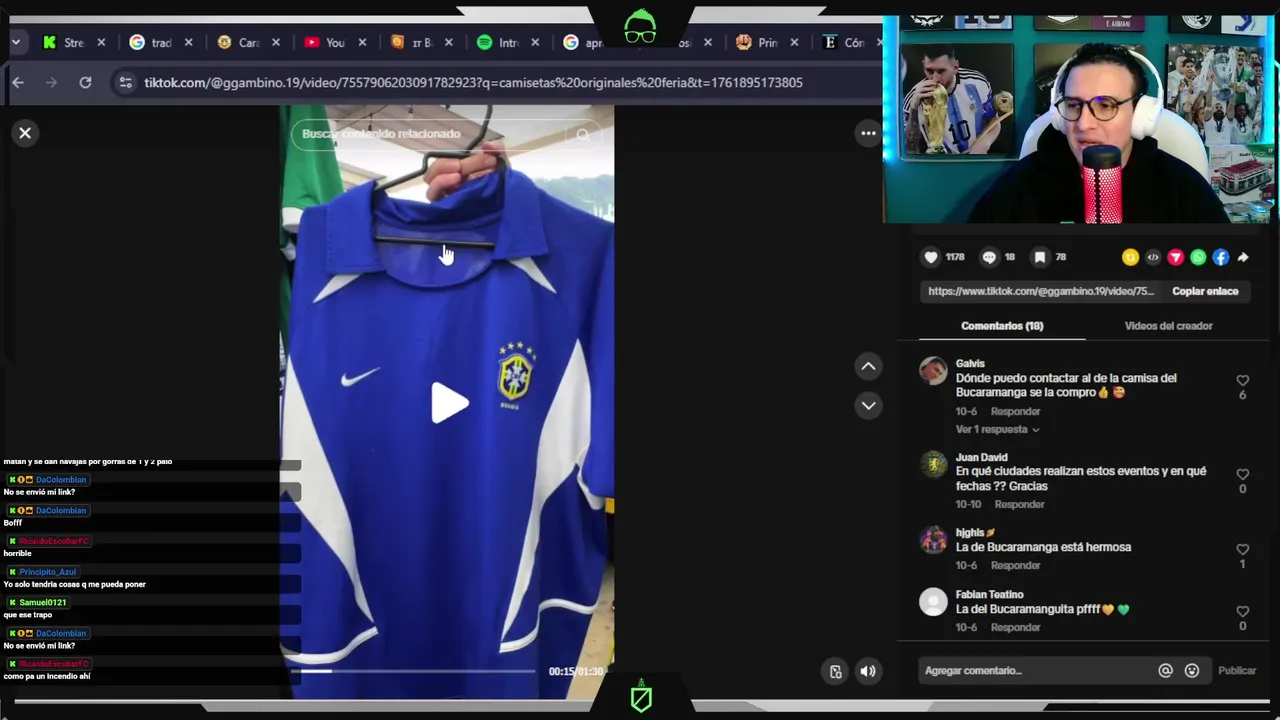Viewport: 1280px width, 720px height.
Task: Click the Publicar comment button
Action: pyautogui.click(x=1236, y=671)
